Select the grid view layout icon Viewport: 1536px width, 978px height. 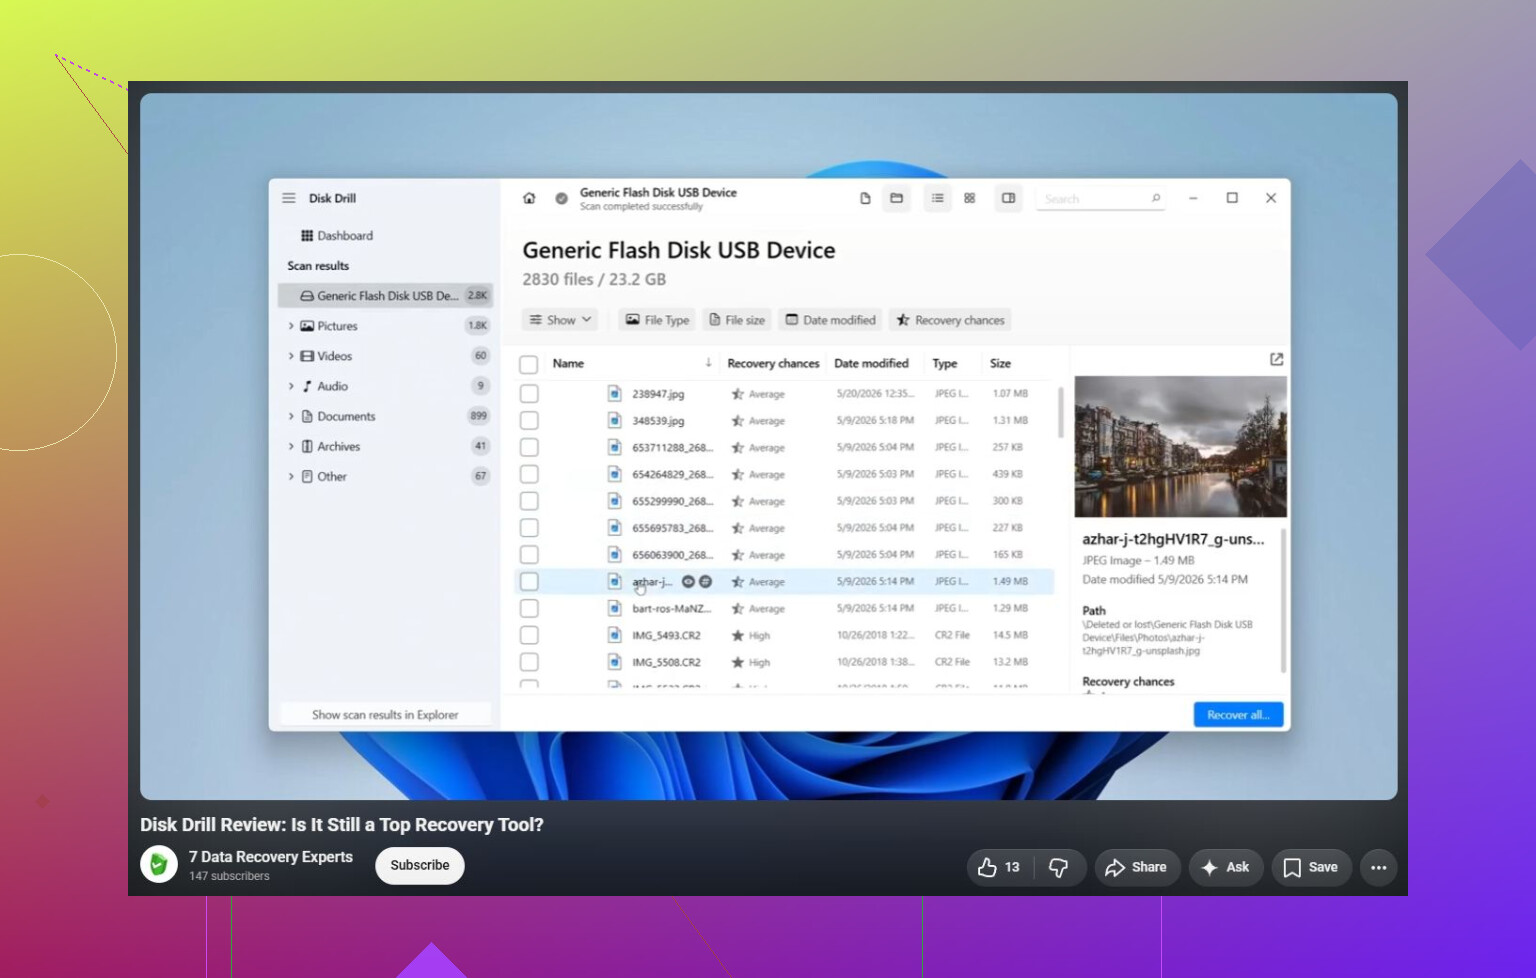969,198
